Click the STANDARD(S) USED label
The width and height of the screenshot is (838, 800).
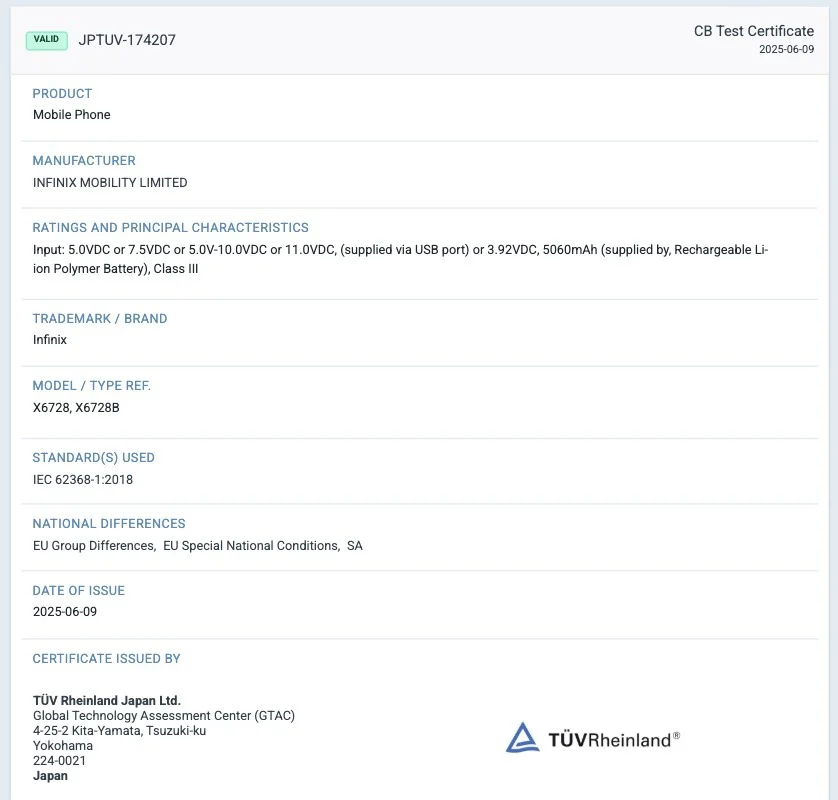coord(94,457)
